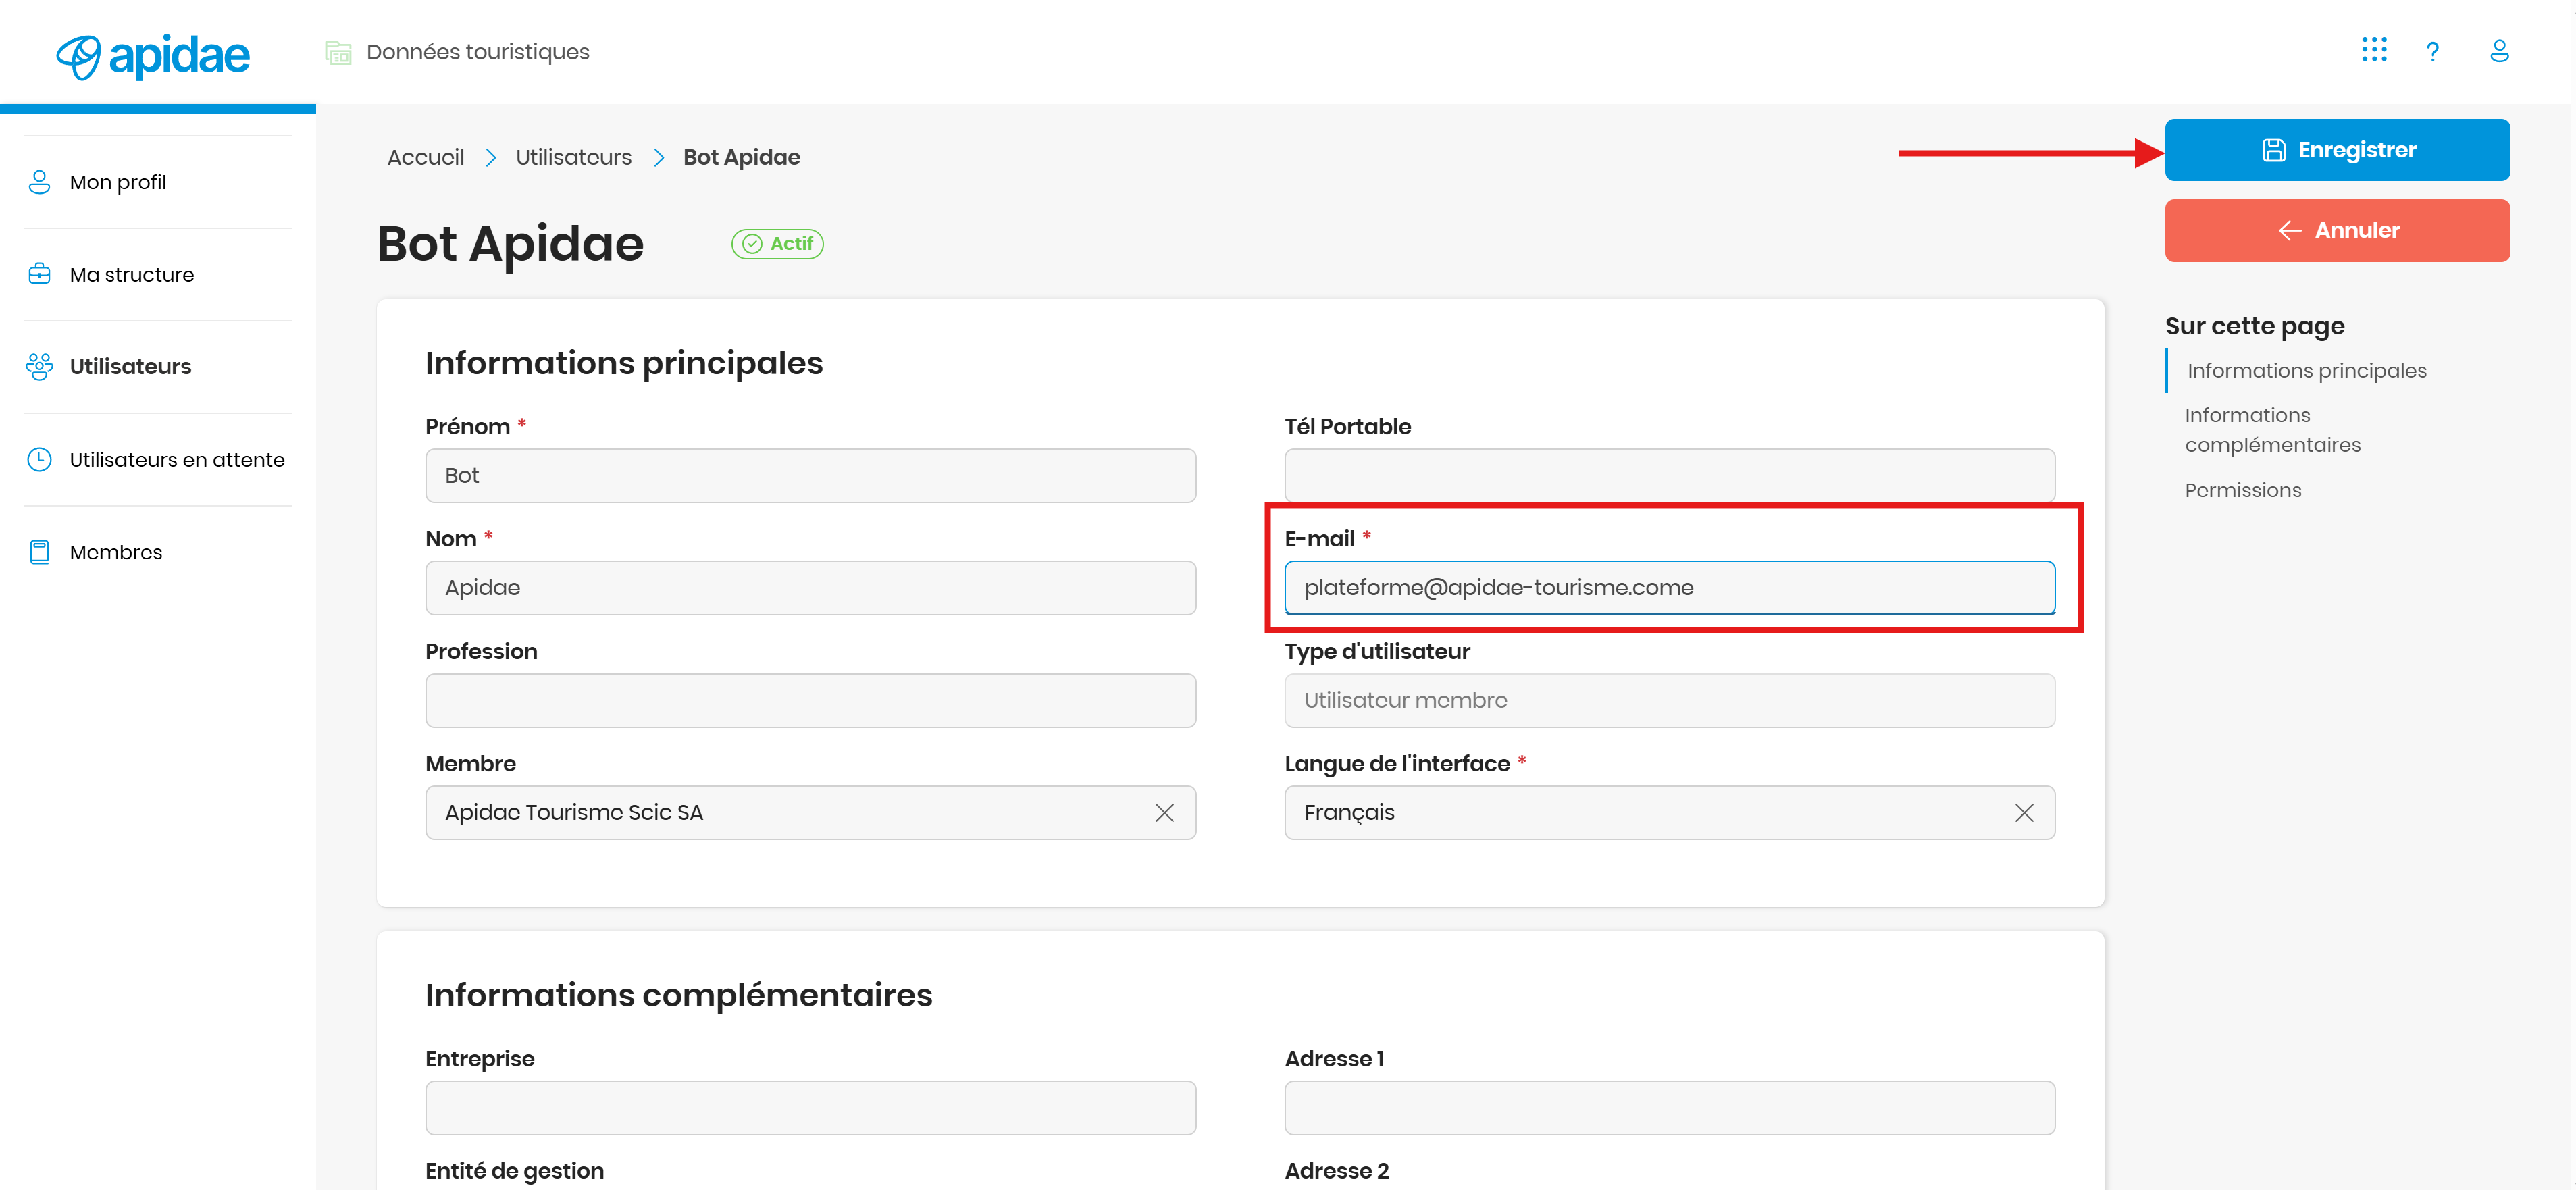Screen dimensions: 2576x1190
Task: Jump to Permissions anchor
Action: 2243,490
